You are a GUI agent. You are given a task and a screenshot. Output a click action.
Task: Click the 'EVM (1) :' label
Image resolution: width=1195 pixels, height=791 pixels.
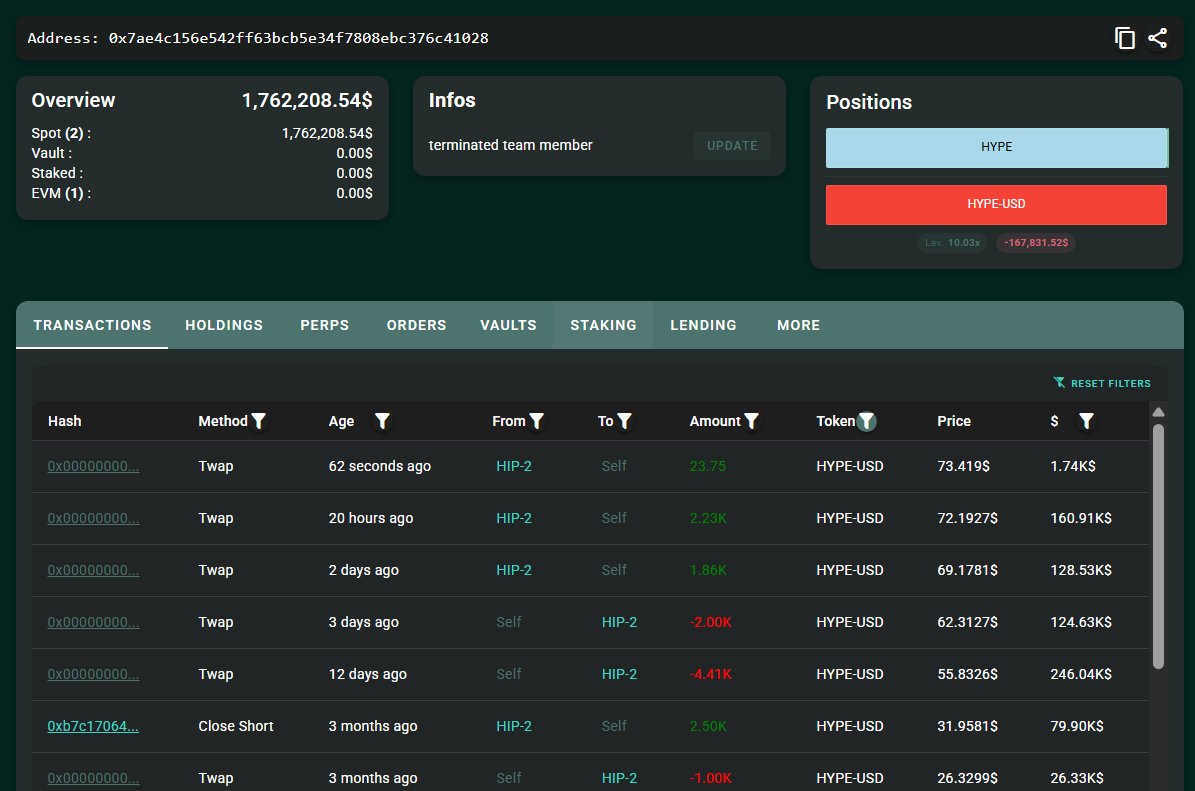(61, 194)
